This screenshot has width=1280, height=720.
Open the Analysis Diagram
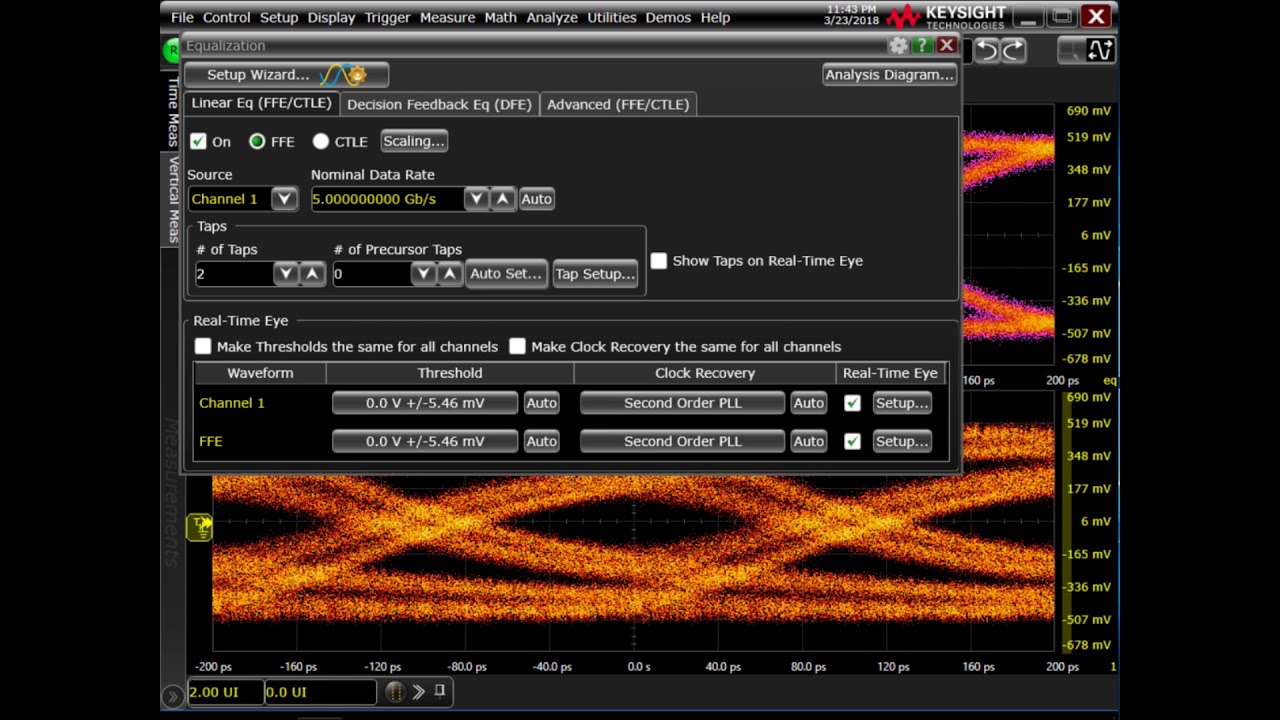[889, 75]
